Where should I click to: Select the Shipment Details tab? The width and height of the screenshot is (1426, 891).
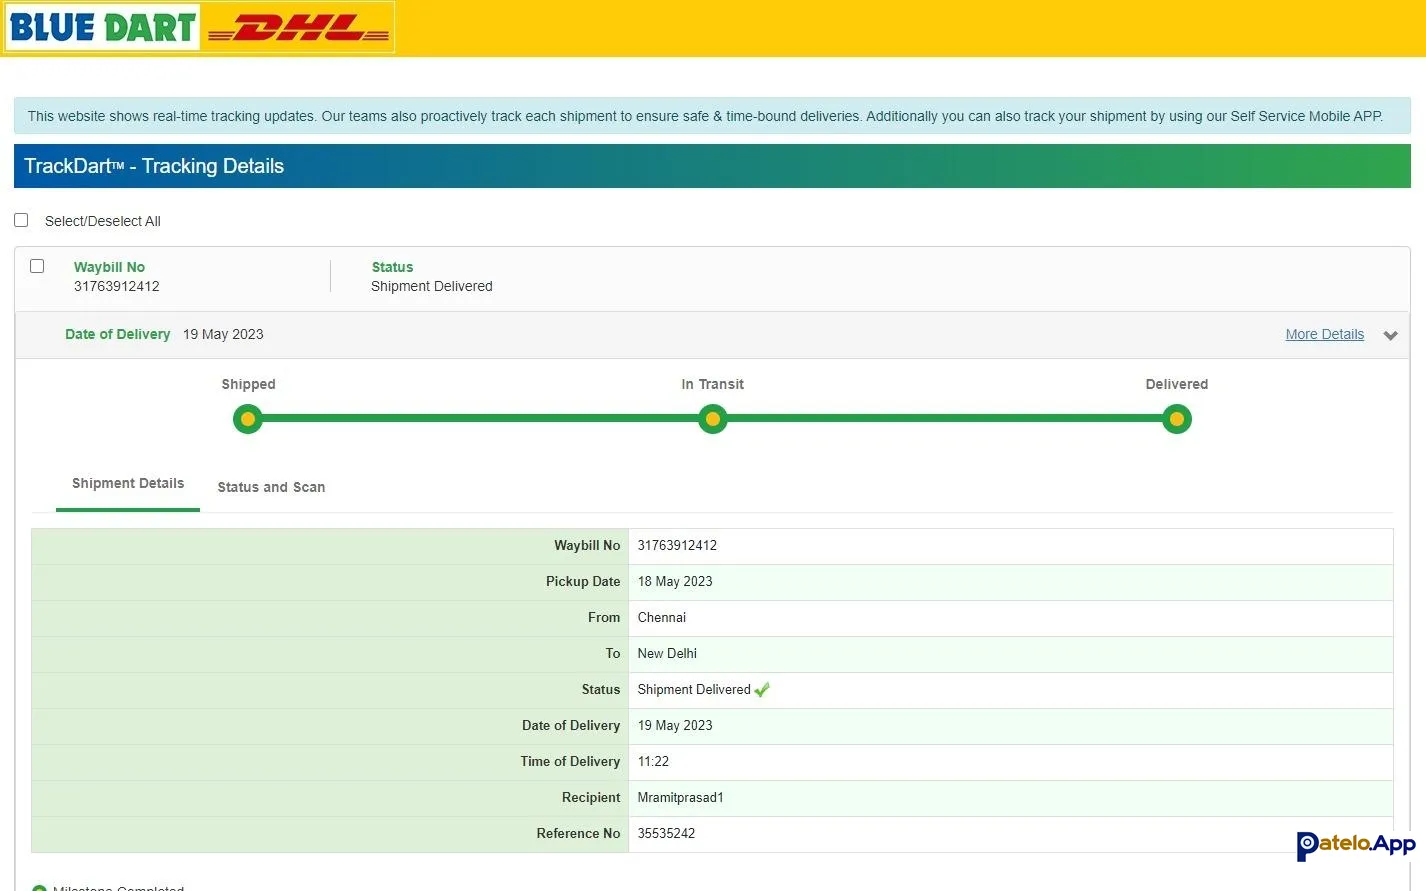(128, 484)
